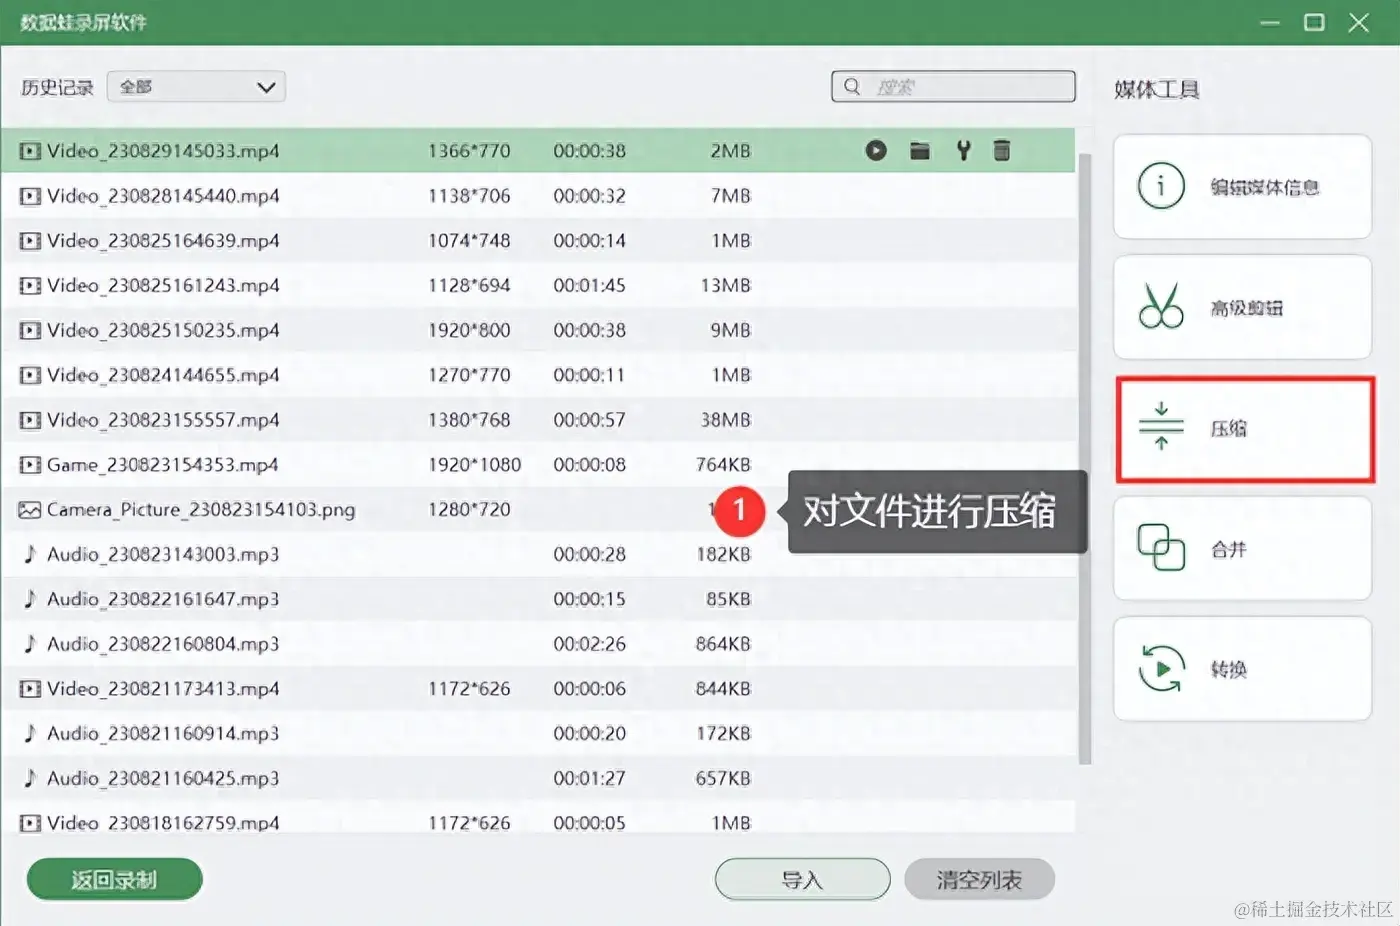Click the 媒体工具 panel heading
Screen dimensions: 1400x926
click(1157, 89)
